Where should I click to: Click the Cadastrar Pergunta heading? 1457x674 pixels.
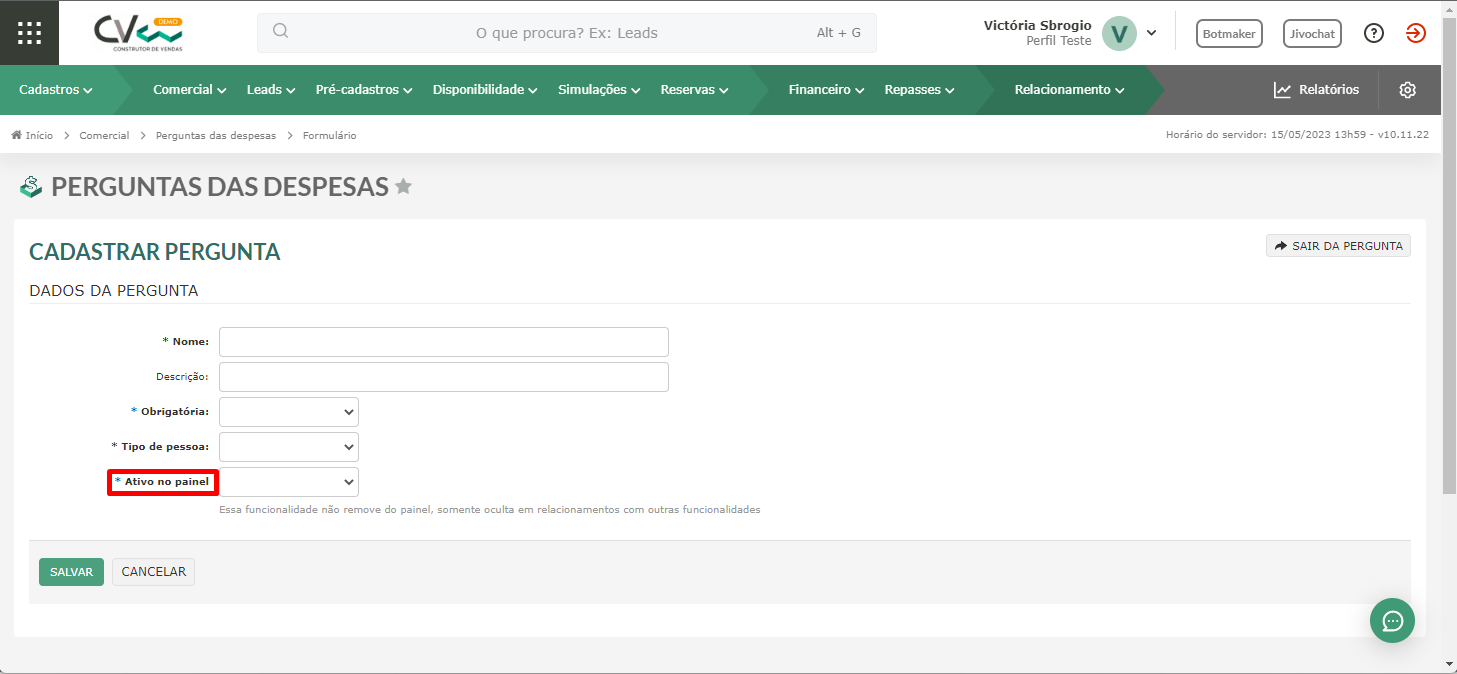[155, 252]
